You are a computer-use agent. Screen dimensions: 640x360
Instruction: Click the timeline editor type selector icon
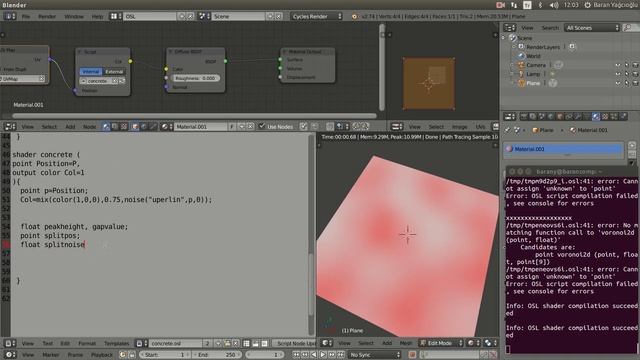coord(10,355)
